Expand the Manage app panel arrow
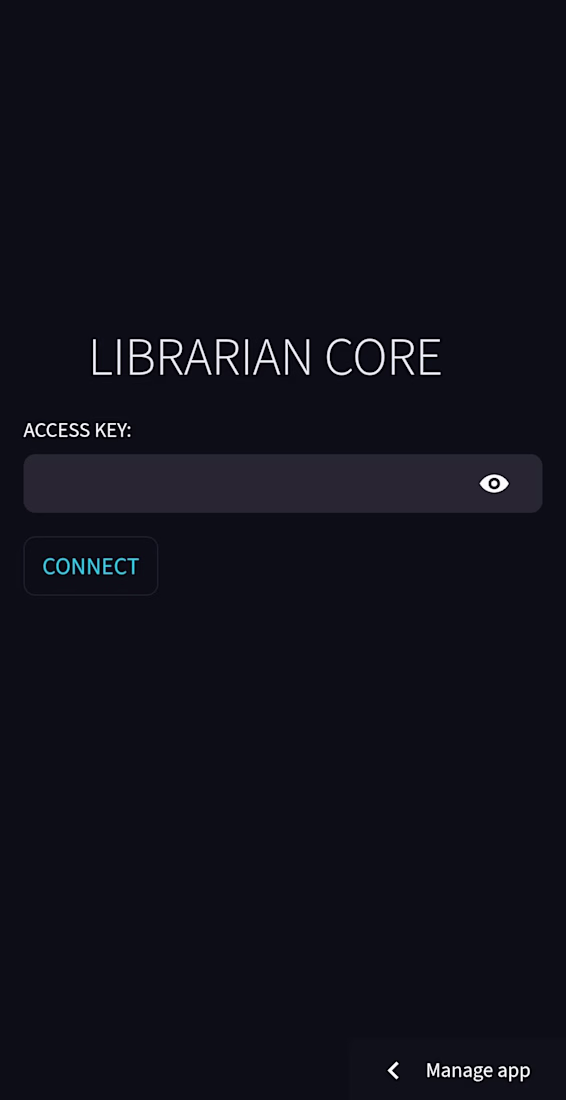 pos(393,1070)
